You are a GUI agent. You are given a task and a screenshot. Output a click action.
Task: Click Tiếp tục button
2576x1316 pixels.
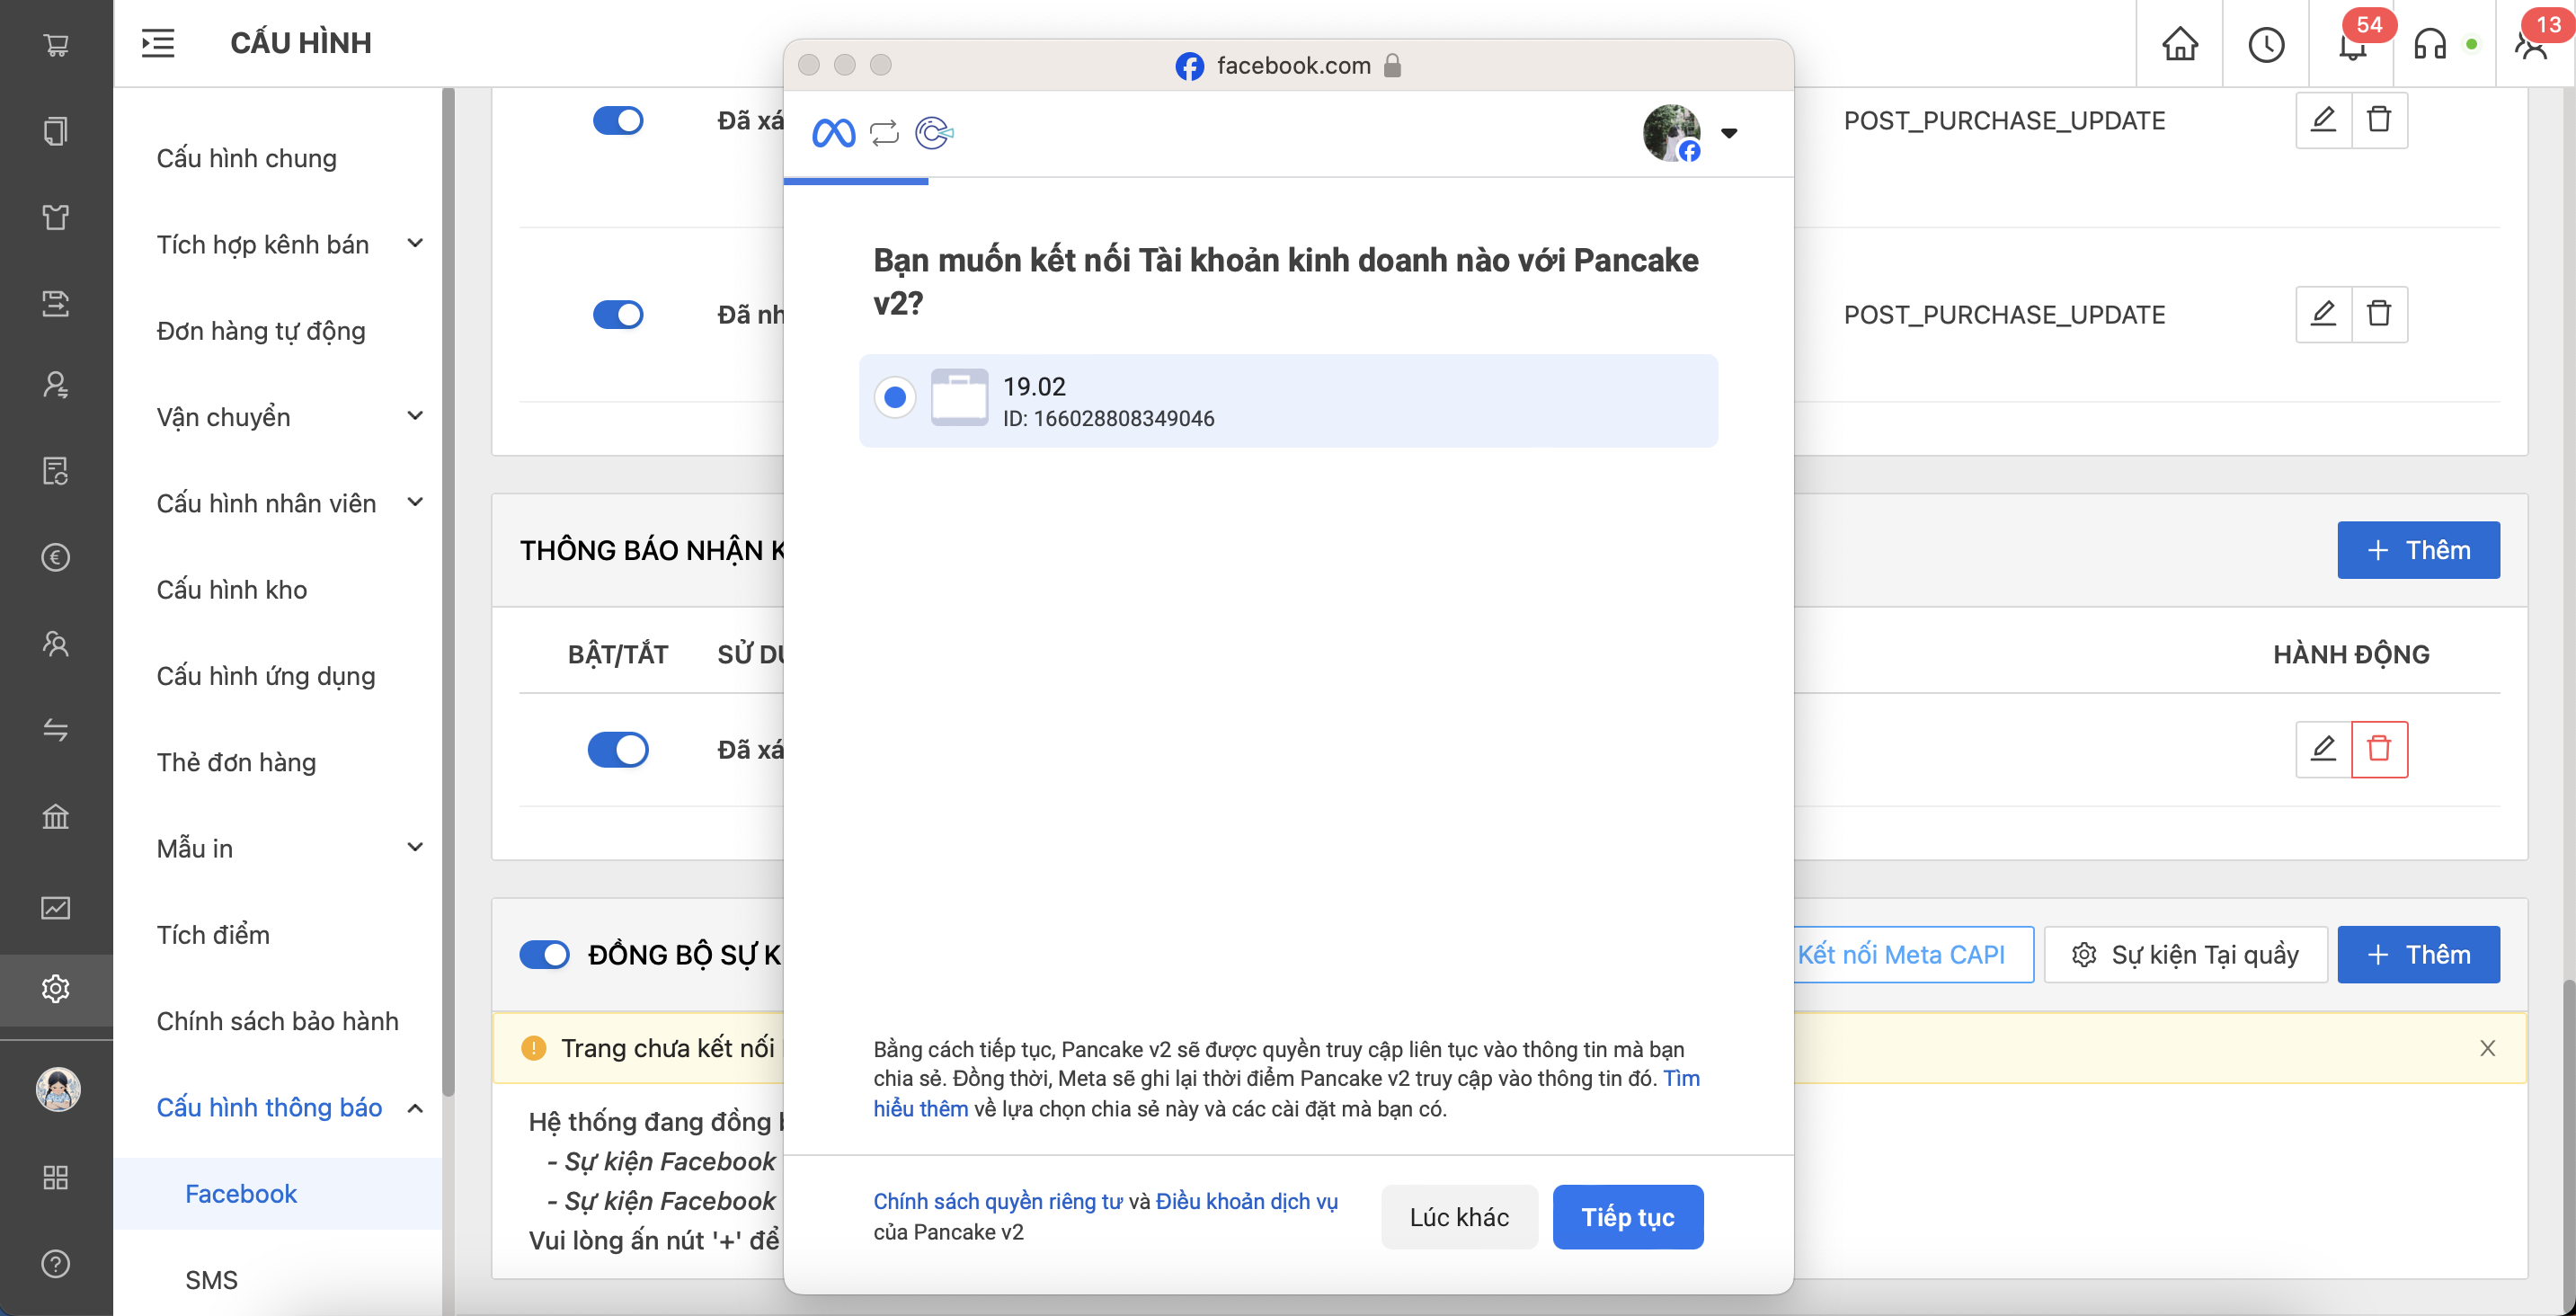tap(1628, 1217)
